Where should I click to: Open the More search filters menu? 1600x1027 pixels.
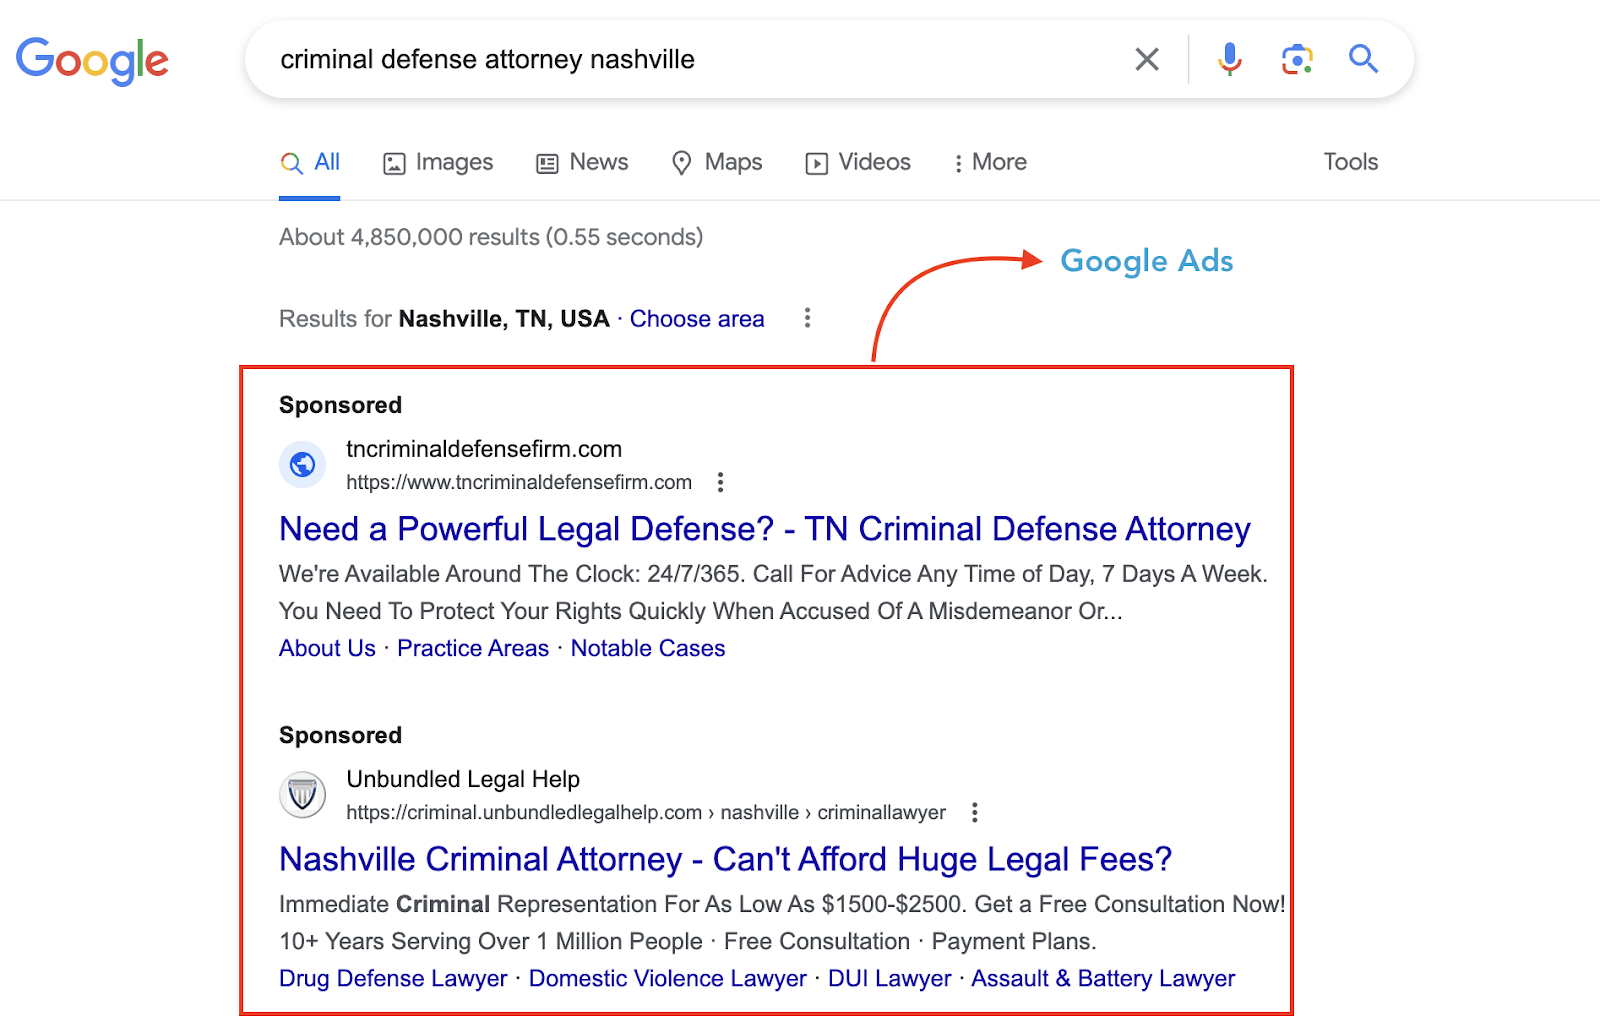(x=989, y=162)
